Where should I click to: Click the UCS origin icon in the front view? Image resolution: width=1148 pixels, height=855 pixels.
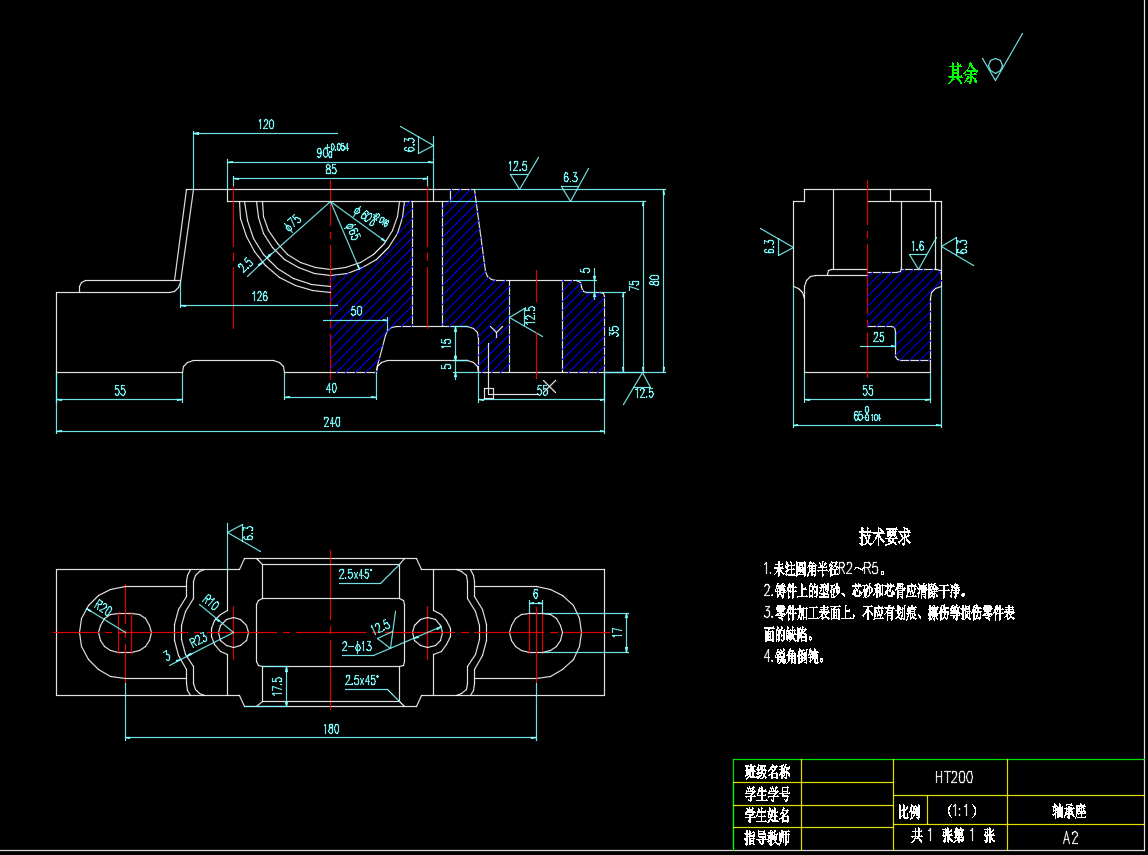click(489, 392)
